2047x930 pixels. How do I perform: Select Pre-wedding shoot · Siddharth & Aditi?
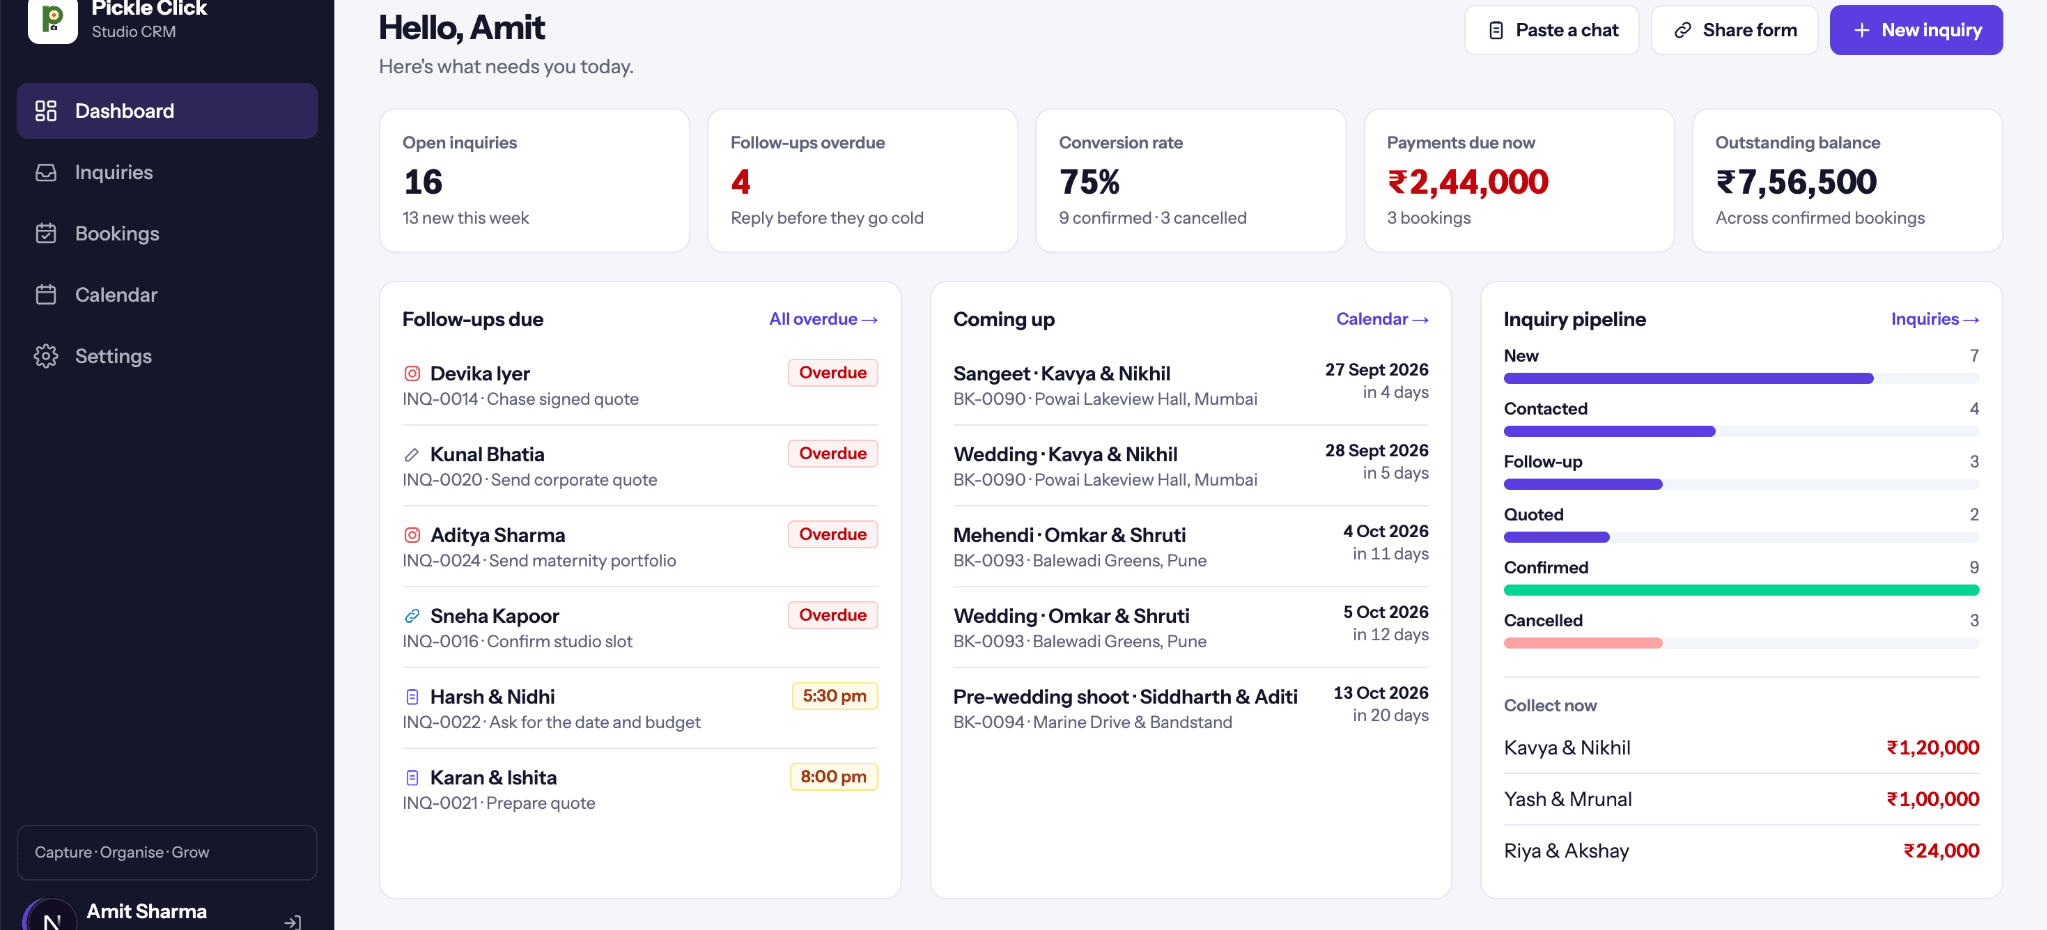(x=1190, y=708)
